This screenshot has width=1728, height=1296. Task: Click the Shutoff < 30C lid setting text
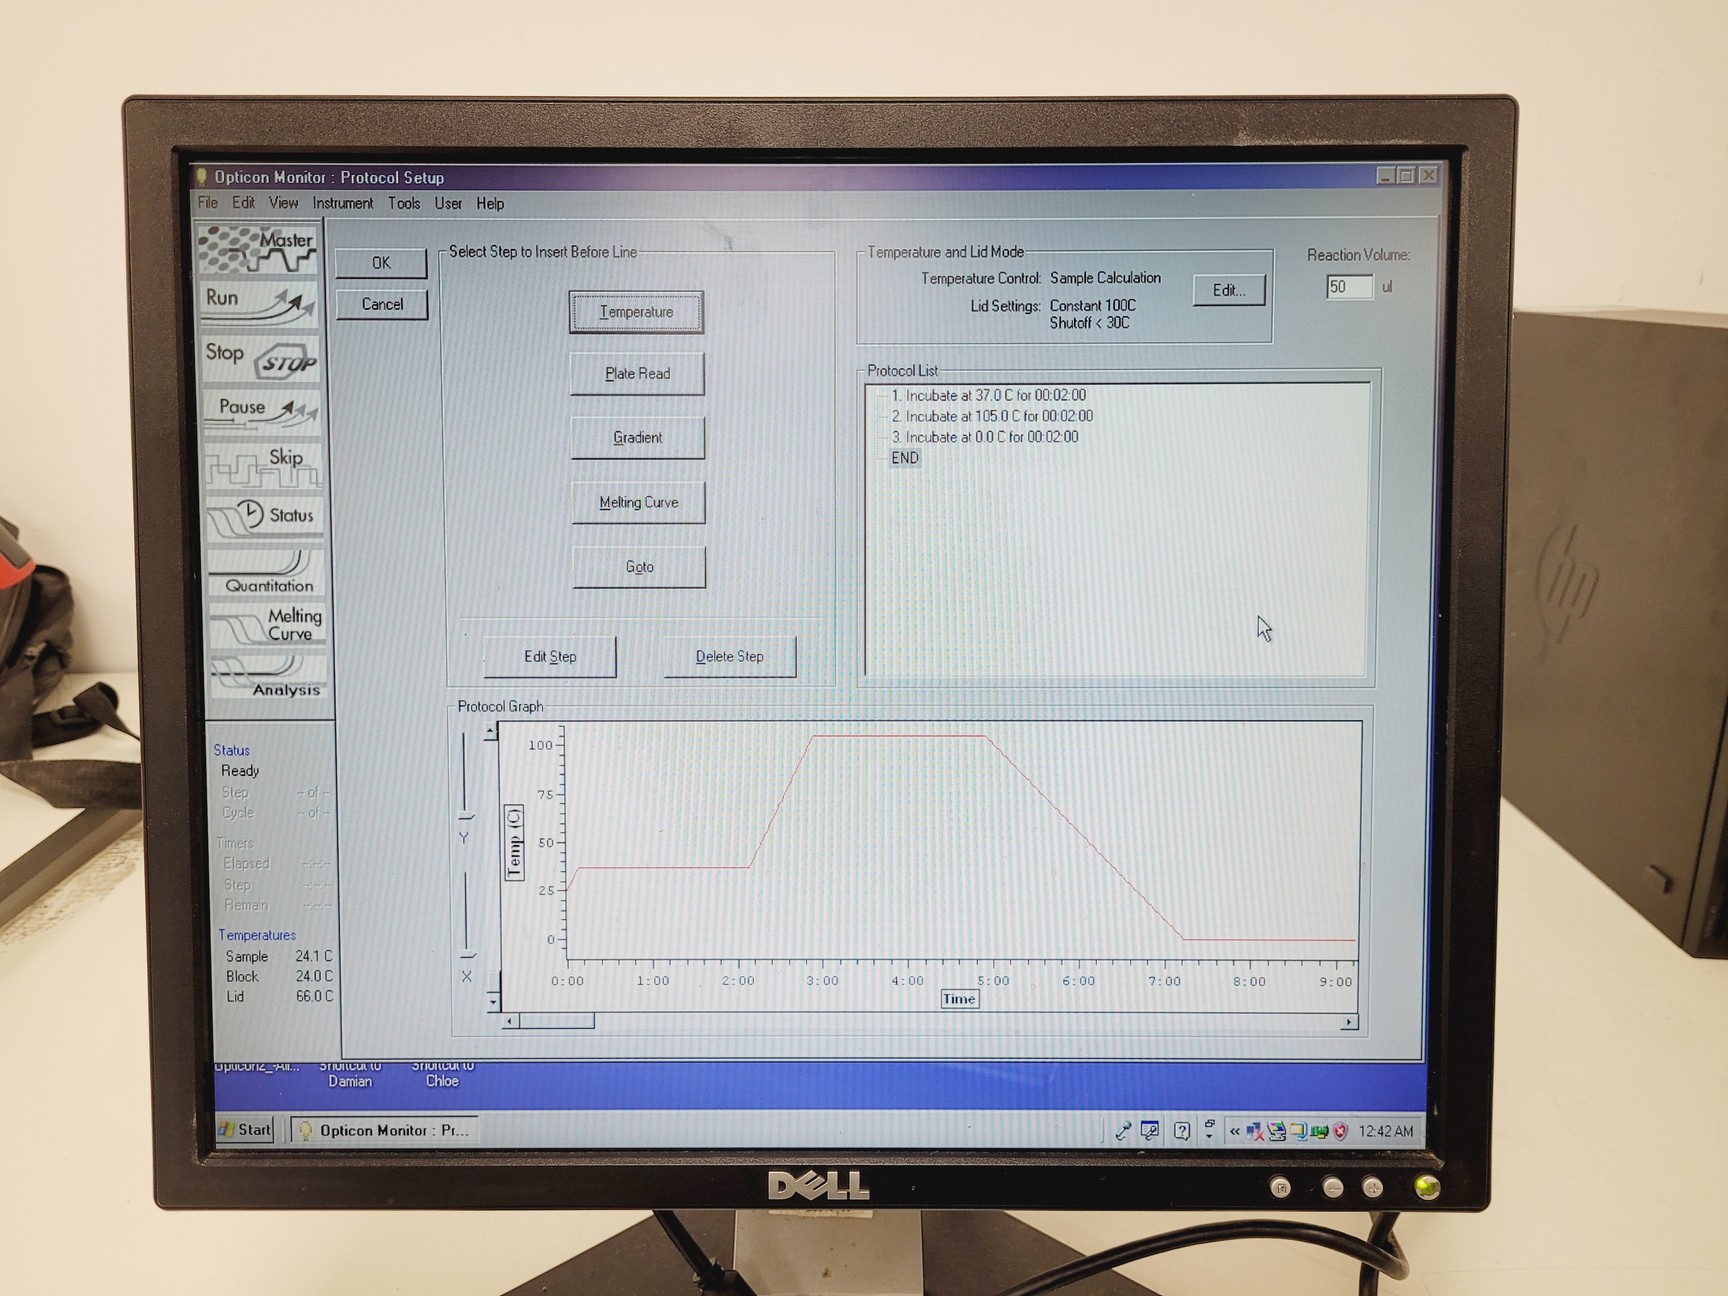tap(1090, 323)
